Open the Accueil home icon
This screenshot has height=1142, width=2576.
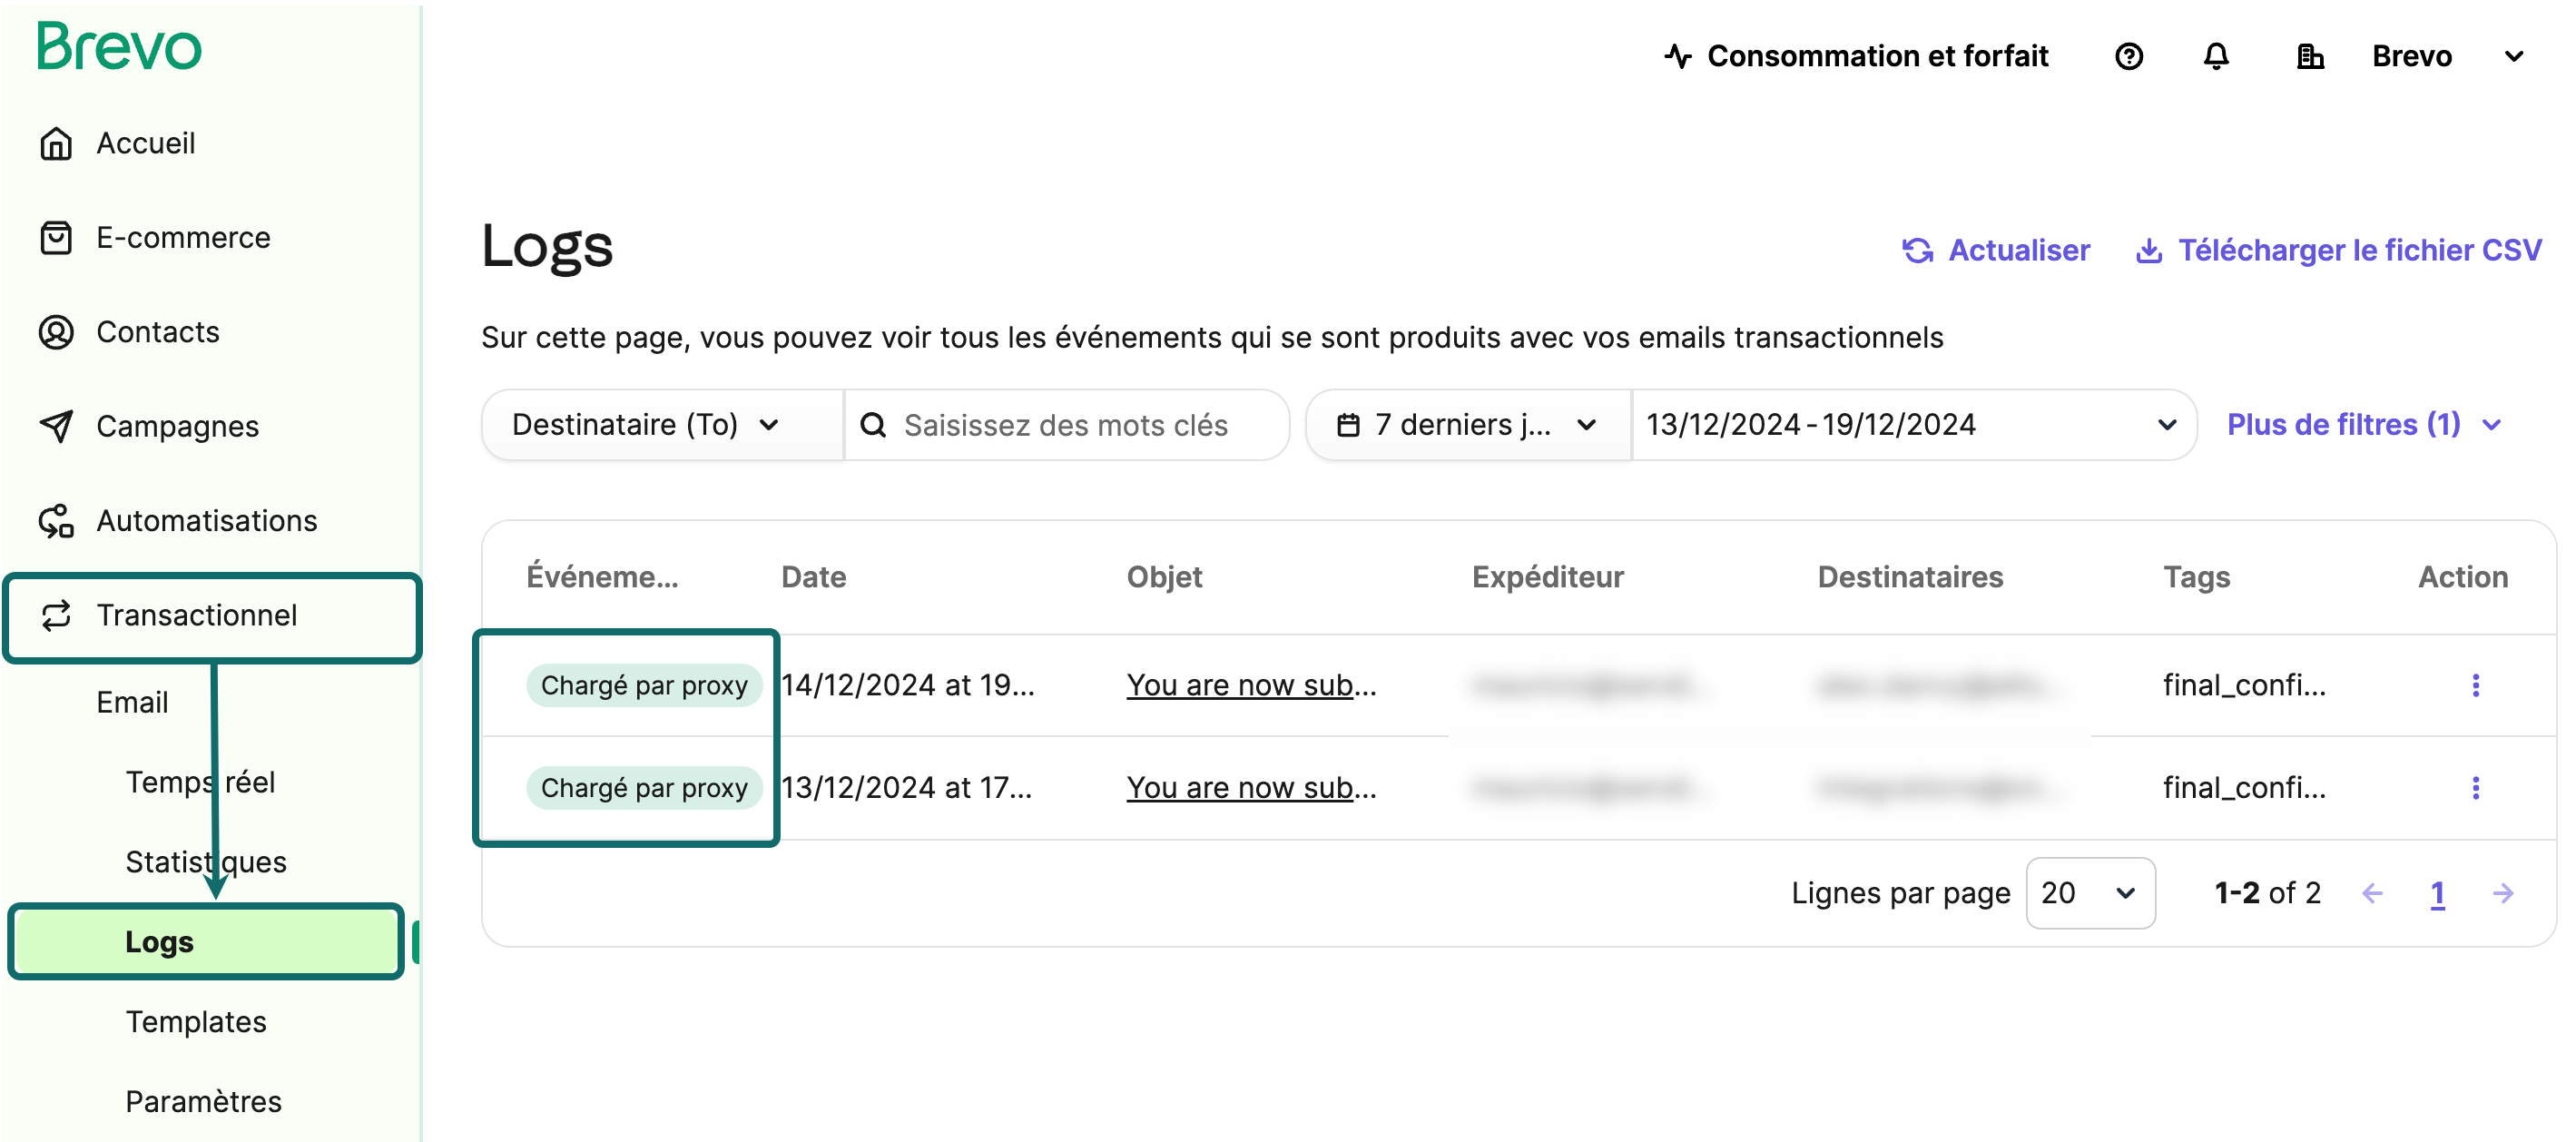pos(56,144)
